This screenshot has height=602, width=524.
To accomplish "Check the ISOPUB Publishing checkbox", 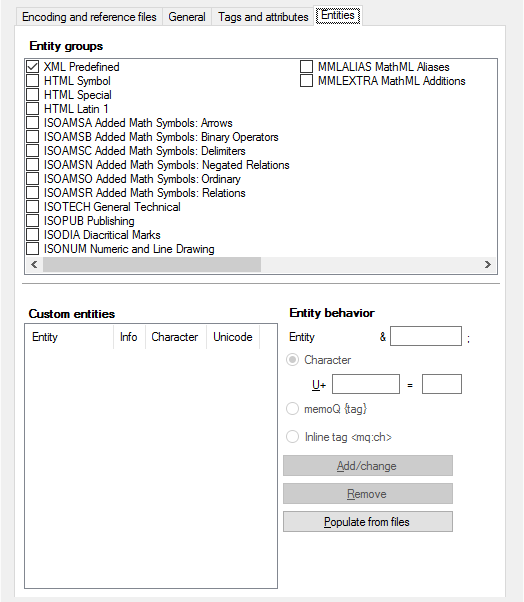I will tap(33, 221).
